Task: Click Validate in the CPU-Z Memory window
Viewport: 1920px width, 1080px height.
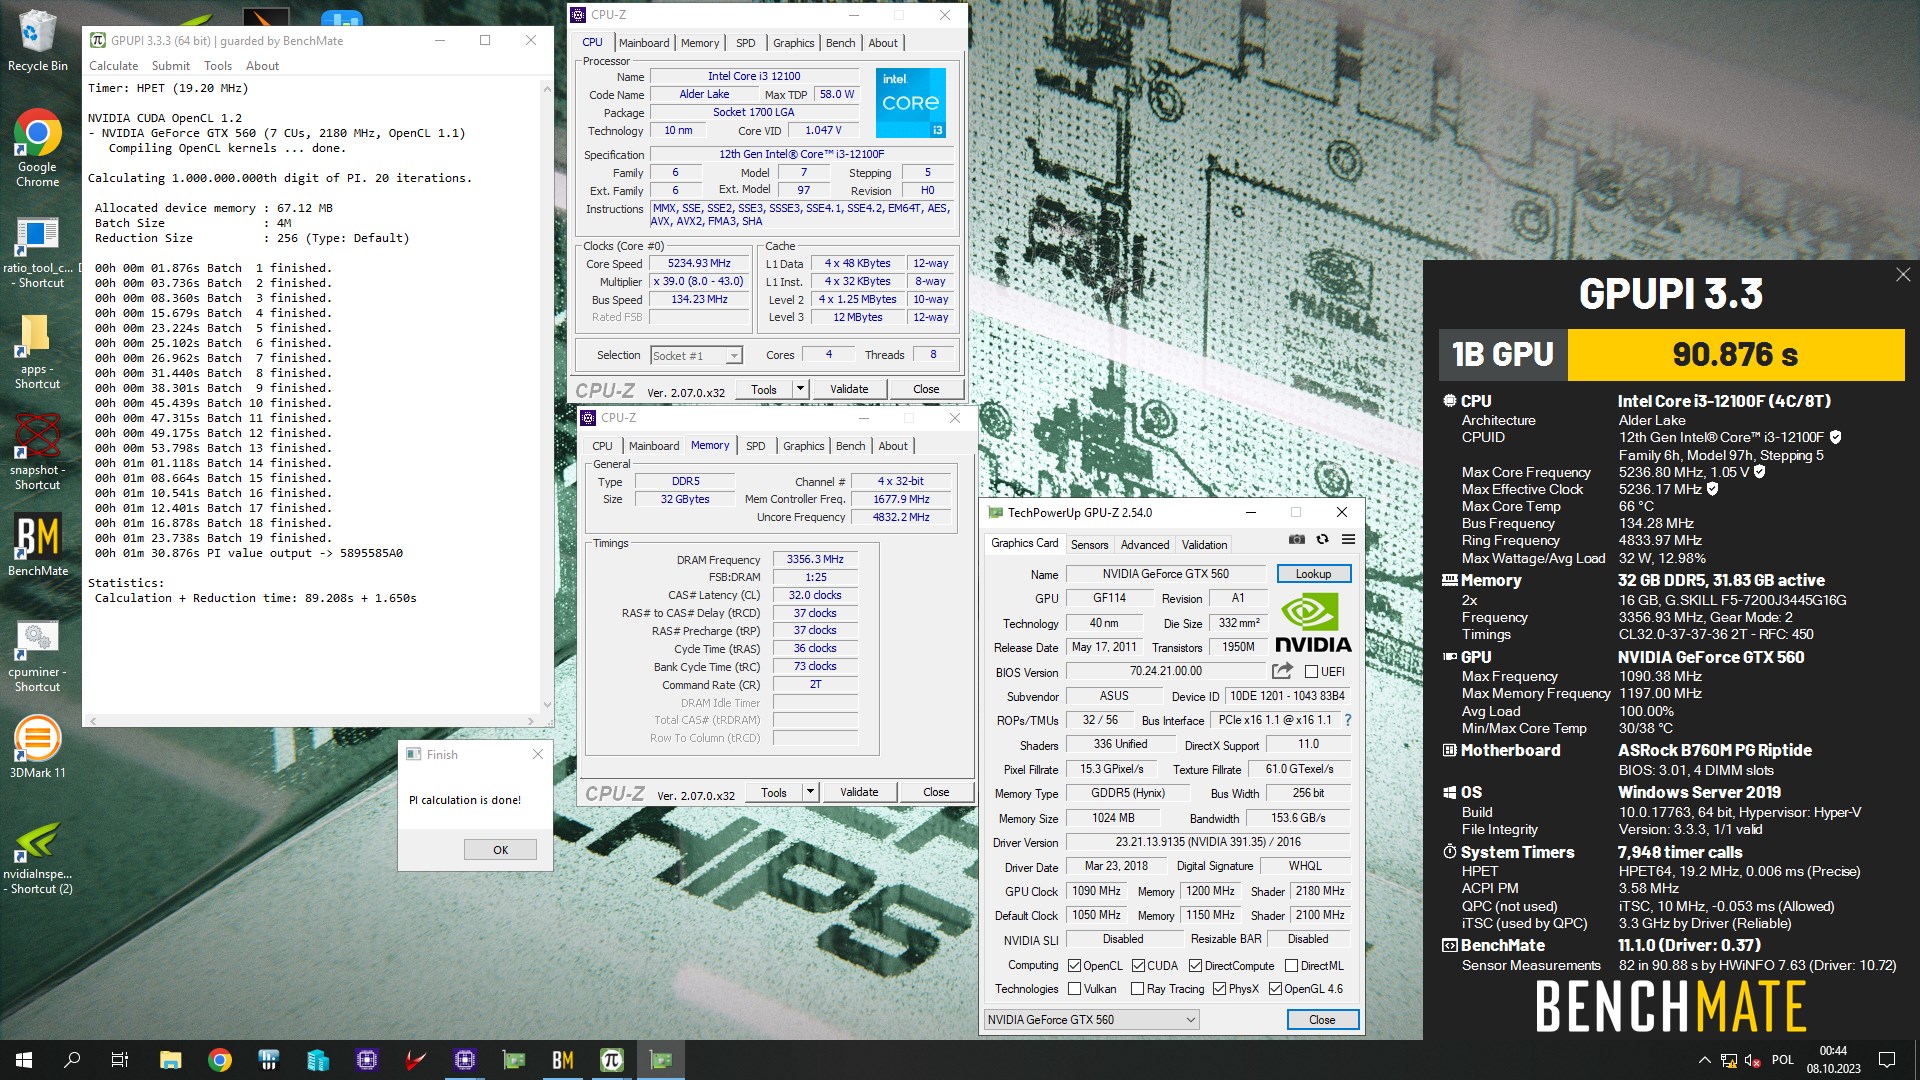Action: pyautogui.click(x=859, y=792)
